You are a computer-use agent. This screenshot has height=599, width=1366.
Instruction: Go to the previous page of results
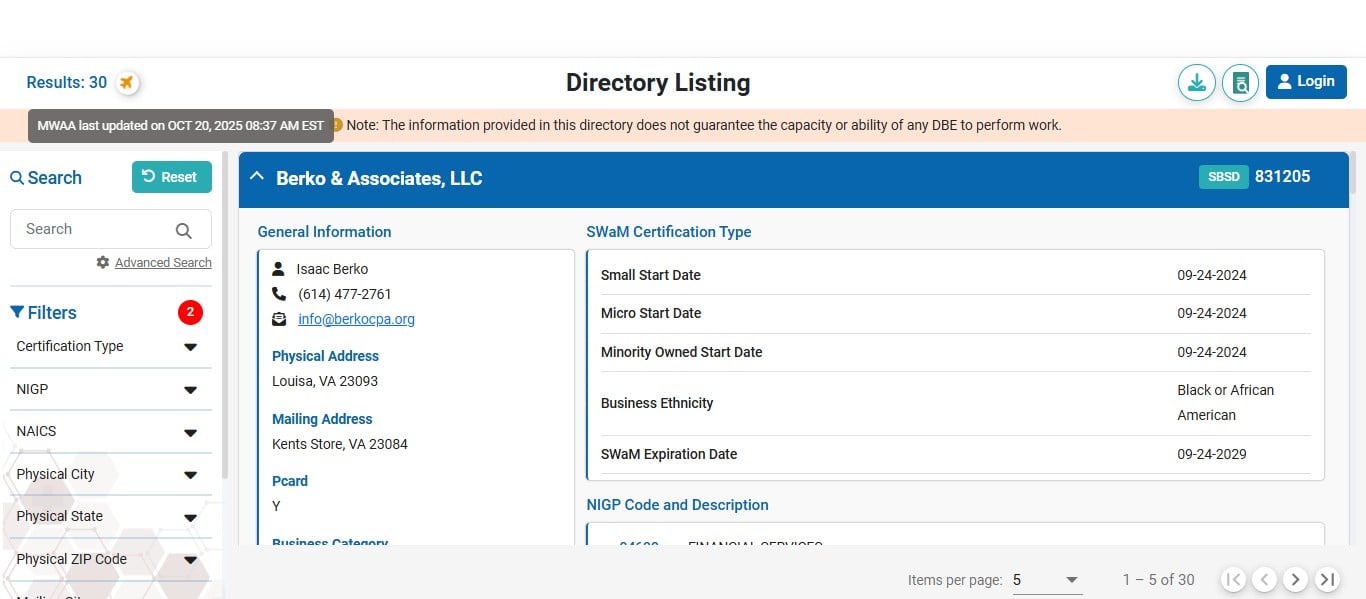point(1265,579)
